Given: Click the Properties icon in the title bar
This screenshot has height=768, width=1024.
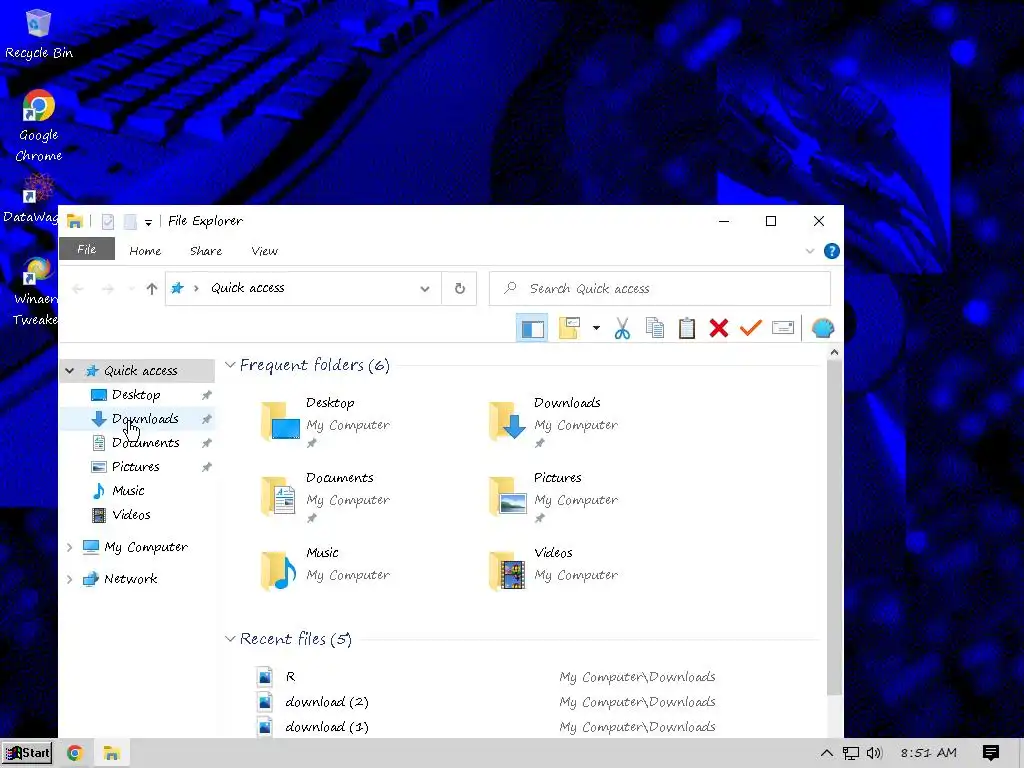Looking at the screenshot, I should (108, 221).
